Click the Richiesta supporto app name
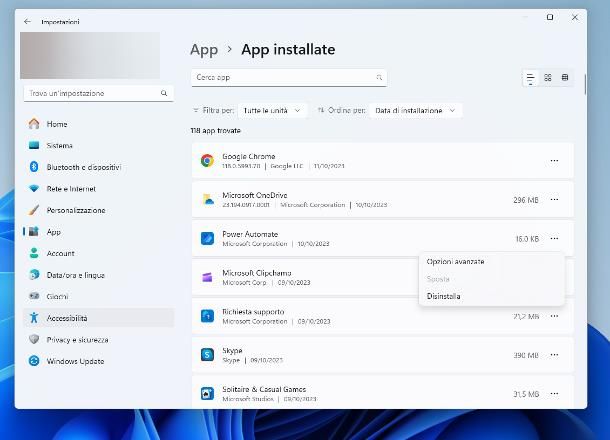This screenshot has width=610, height=440. [253, 312]
